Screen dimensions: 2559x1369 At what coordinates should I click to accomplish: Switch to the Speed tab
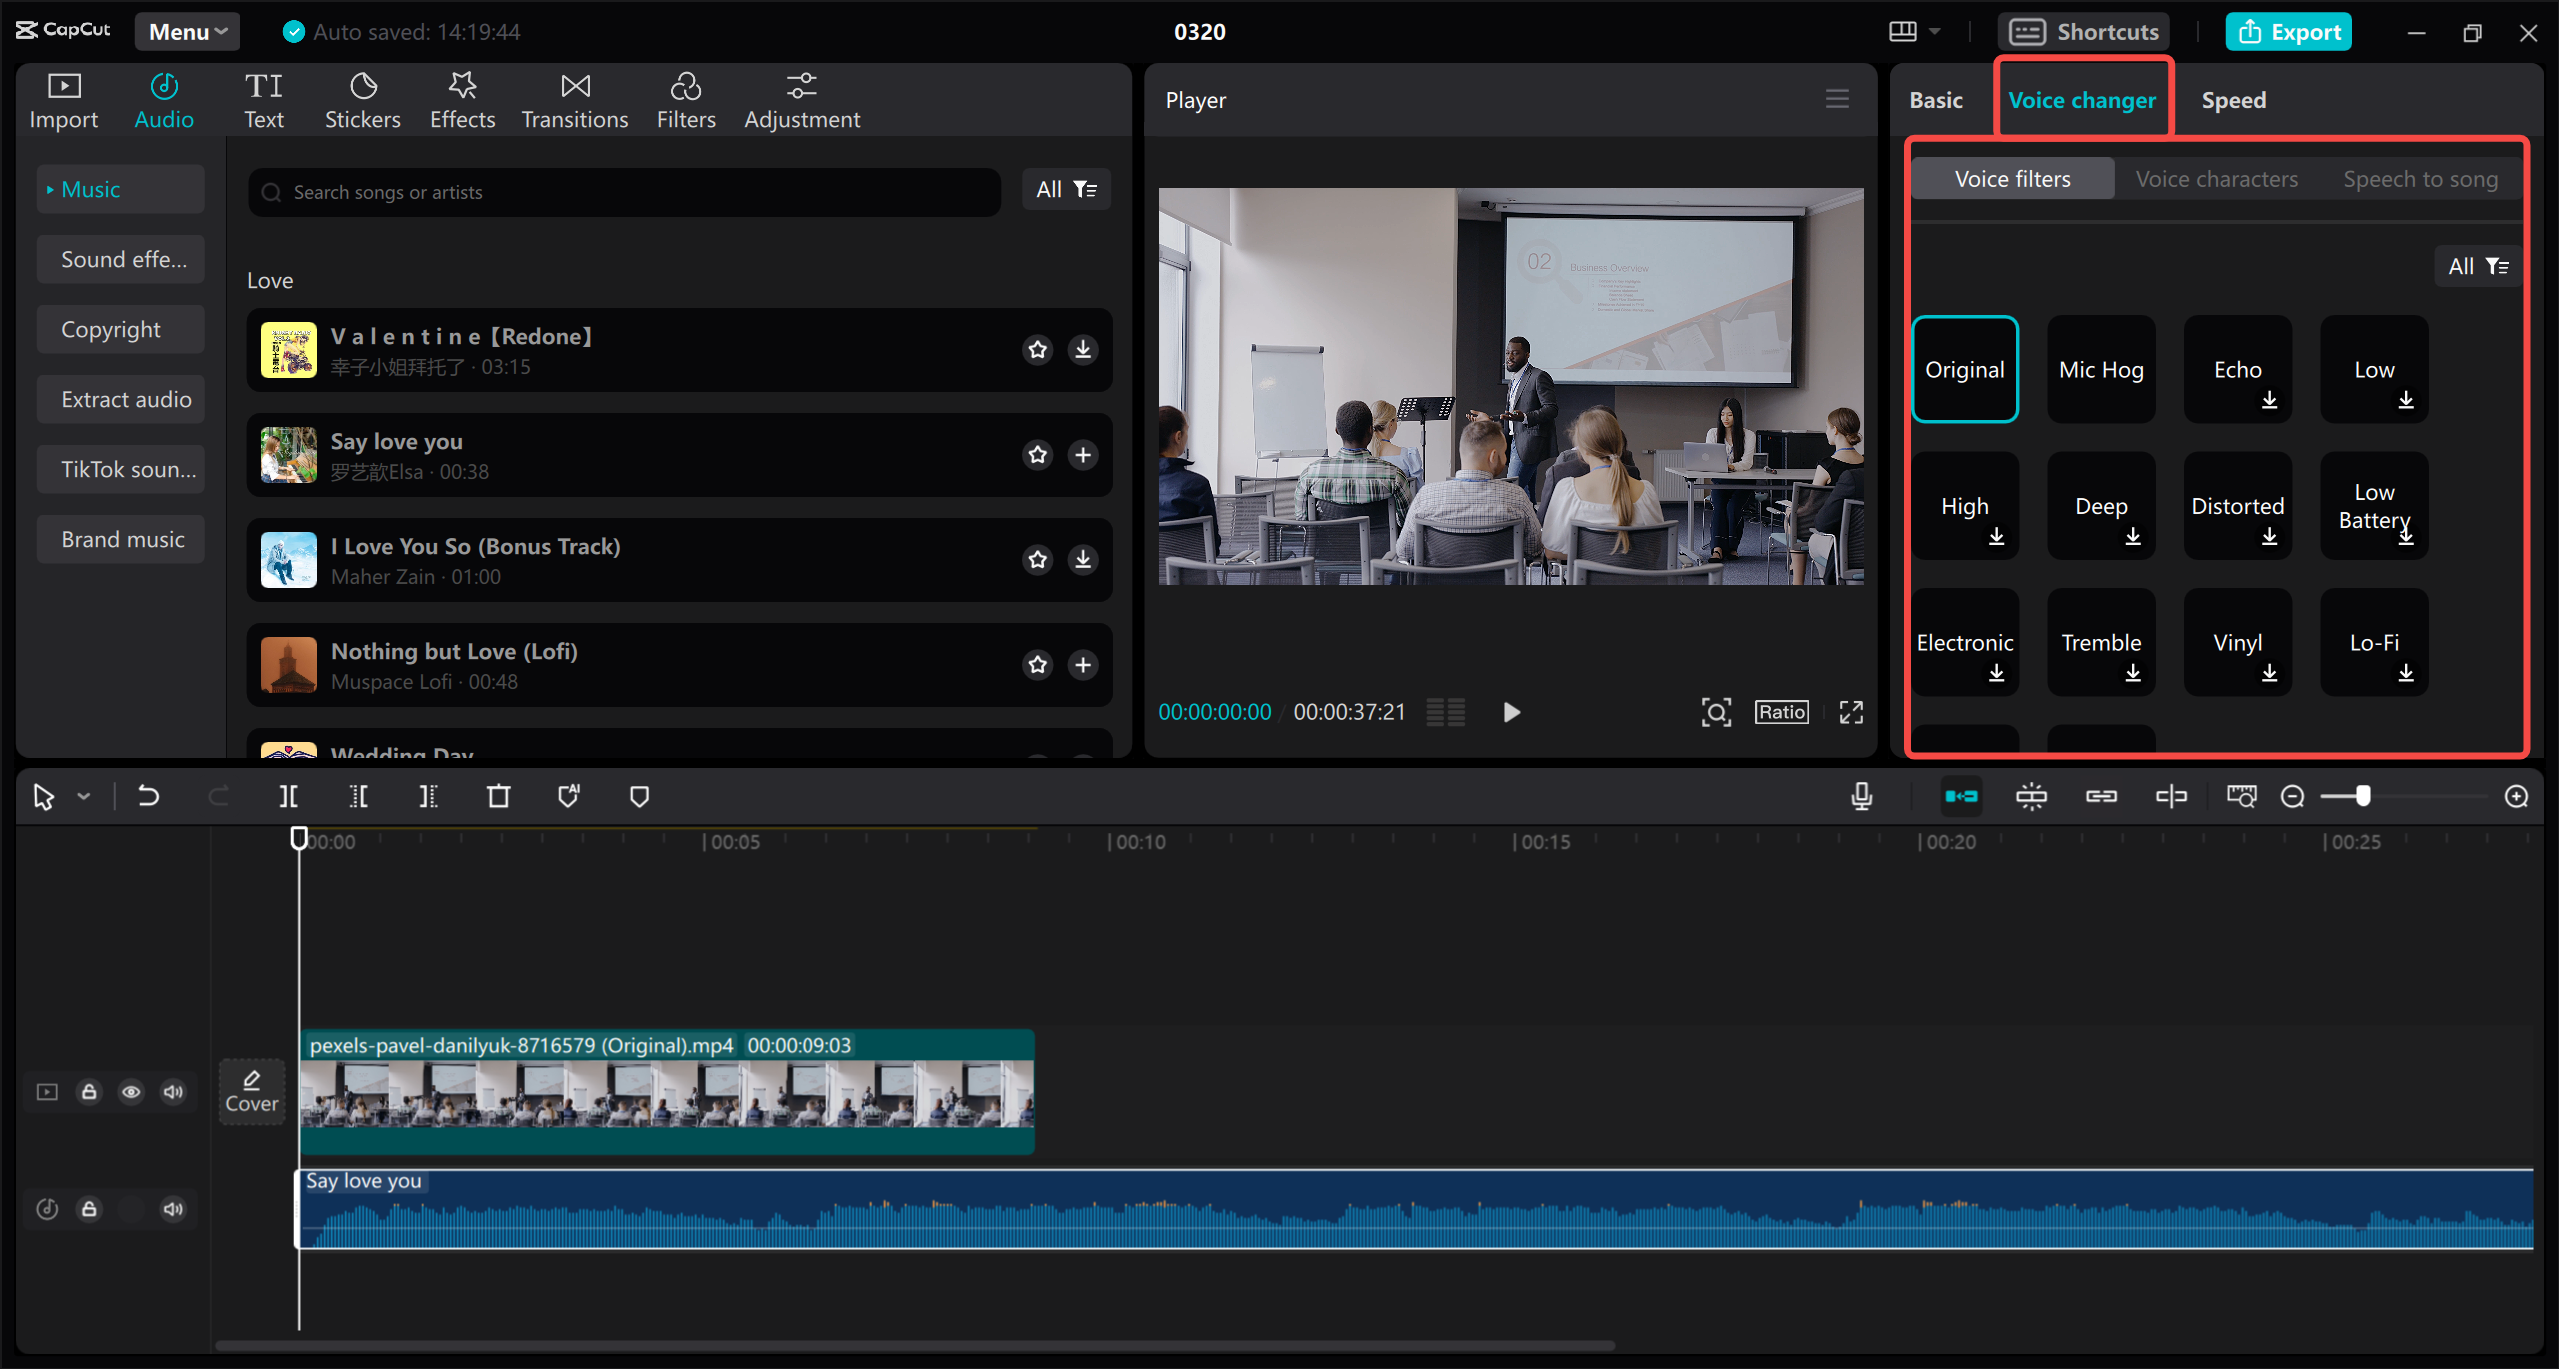click(2233, 99)
